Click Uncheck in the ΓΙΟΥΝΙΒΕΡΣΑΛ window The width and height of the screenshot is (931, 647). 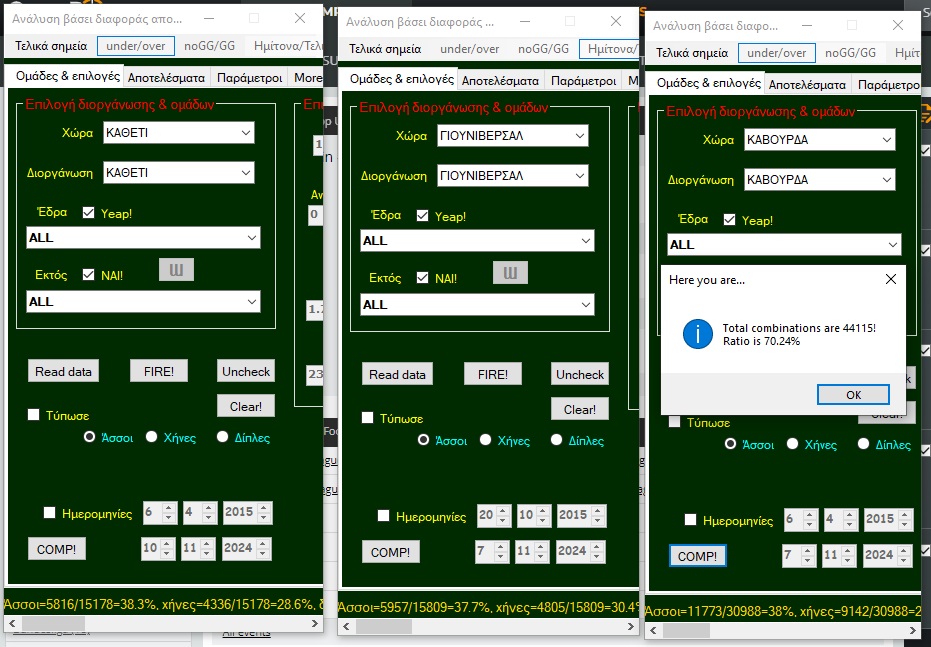pos(580,375)
